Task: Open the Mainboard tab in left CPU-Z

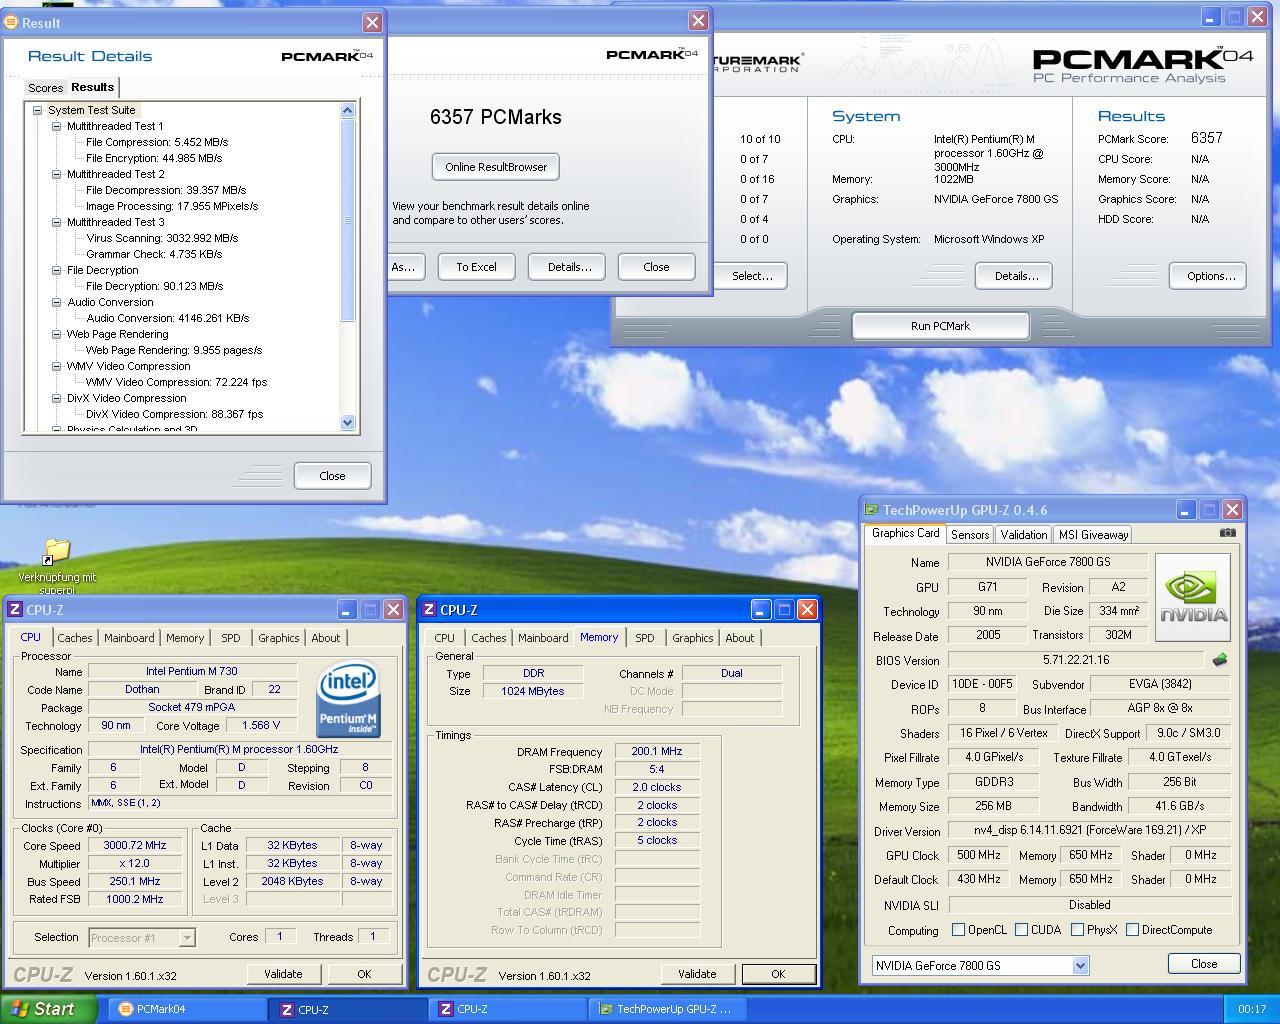Action: 129,638
